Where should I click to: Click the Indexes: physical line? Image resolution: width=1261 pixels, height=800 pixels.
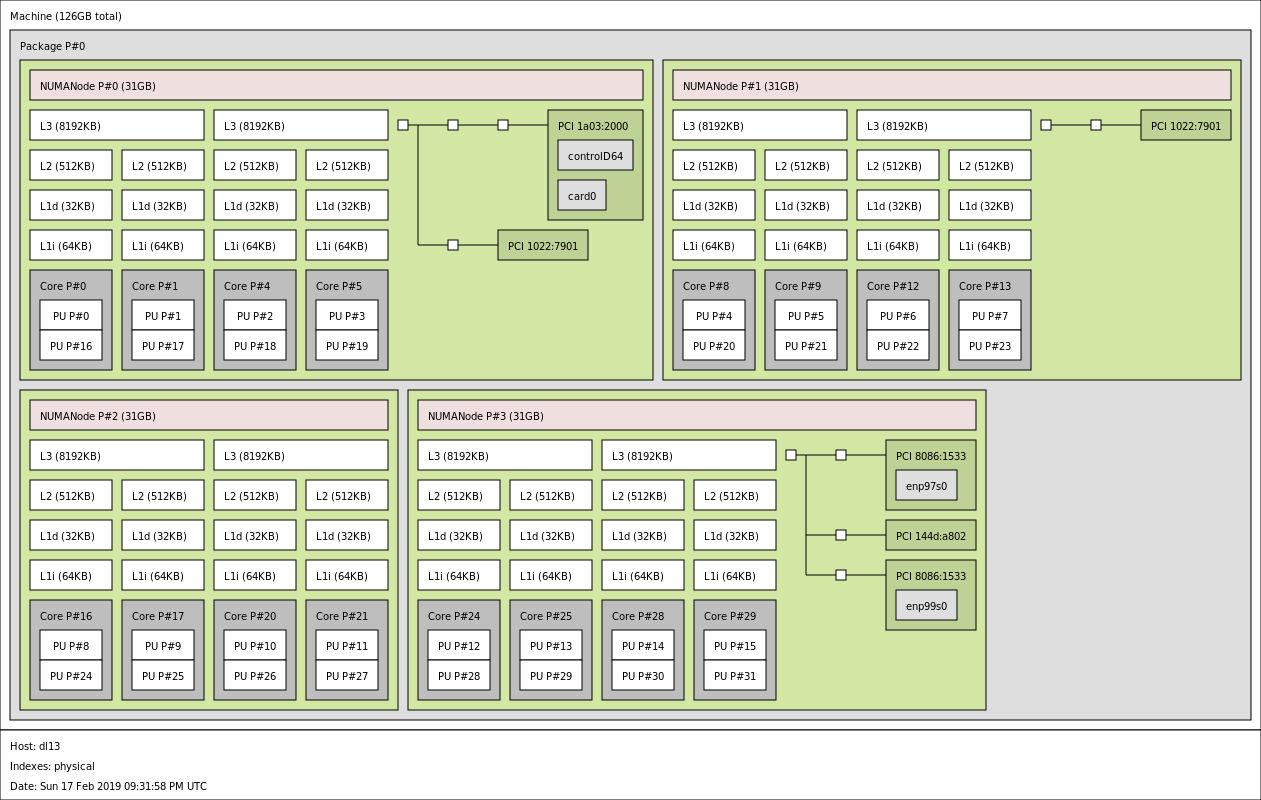click(x=52, y=767)
